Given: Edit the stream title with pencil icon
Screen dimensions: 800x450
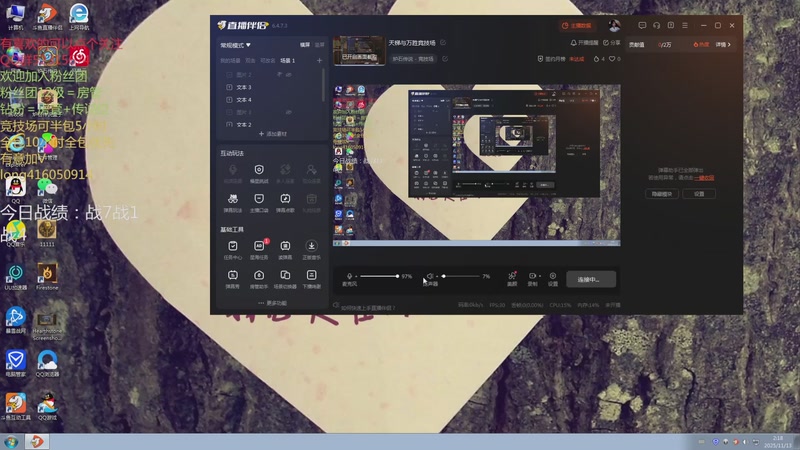Looking at the screenshot, I should 443,43.
